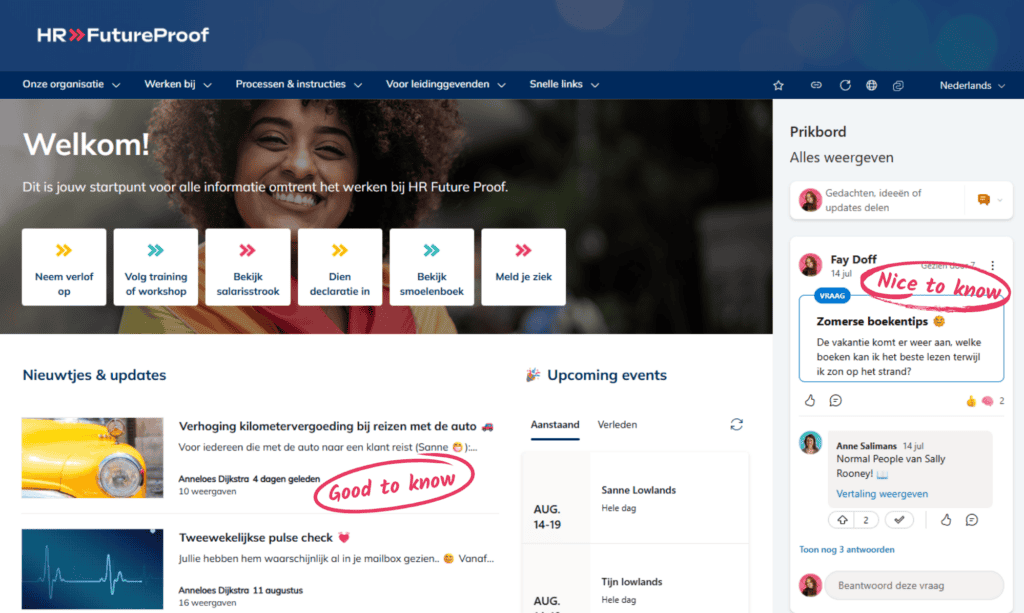The width and height of the screenshot is (1024, 613).
Task: Click Toon nog 3 antwoorden
Action: (x=846, y=550)
